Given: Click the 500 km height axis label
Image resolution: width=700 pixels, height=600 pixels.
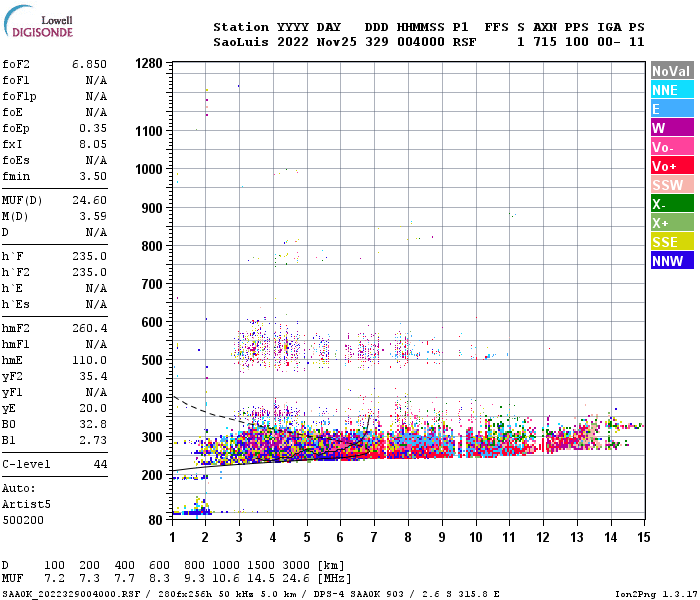Looking at the screenshot, I should click(x=152, y=360).
